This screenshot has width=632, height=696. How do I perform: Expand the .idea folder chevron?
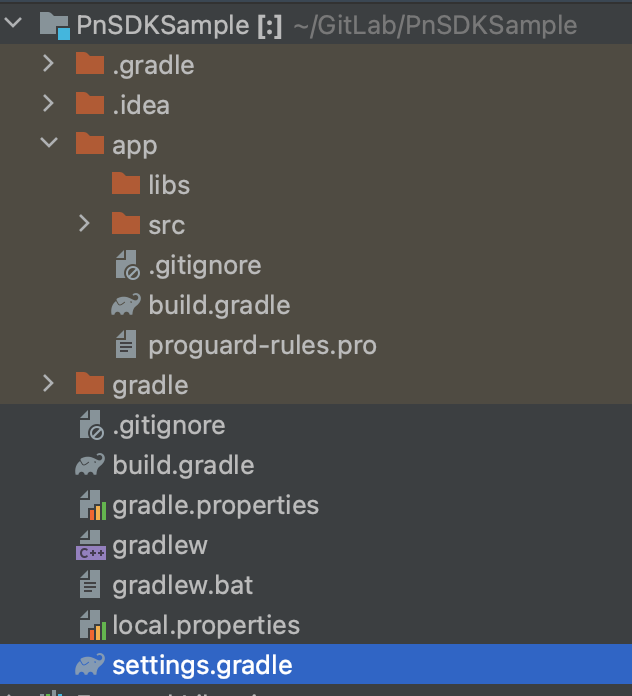point(48,103)
